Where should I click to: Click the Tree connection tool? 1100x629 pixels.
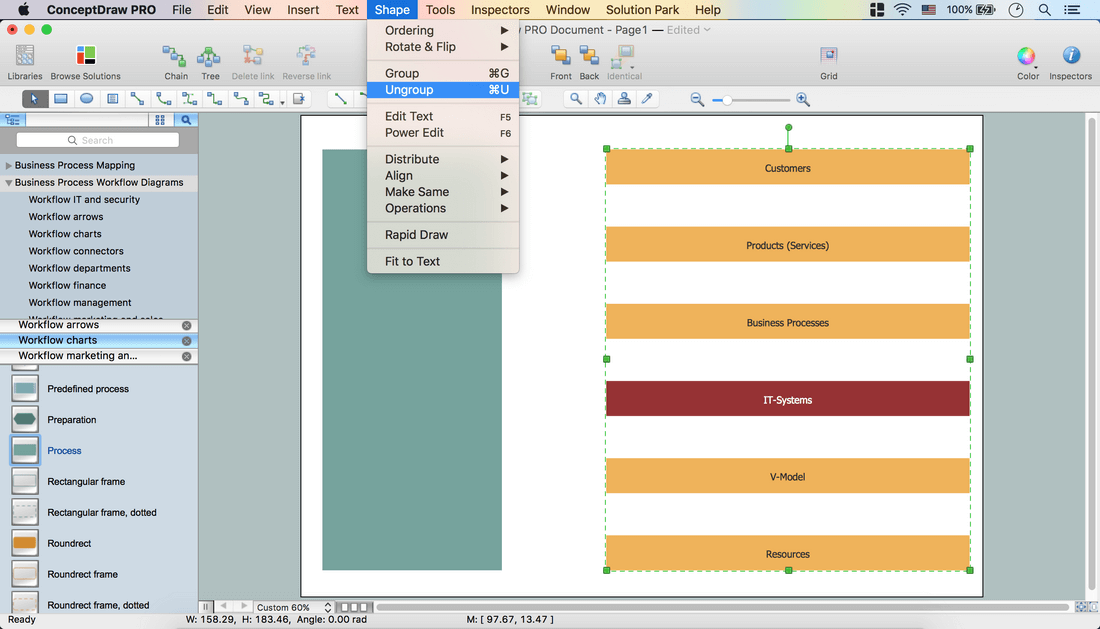click(x=210, y=62)
